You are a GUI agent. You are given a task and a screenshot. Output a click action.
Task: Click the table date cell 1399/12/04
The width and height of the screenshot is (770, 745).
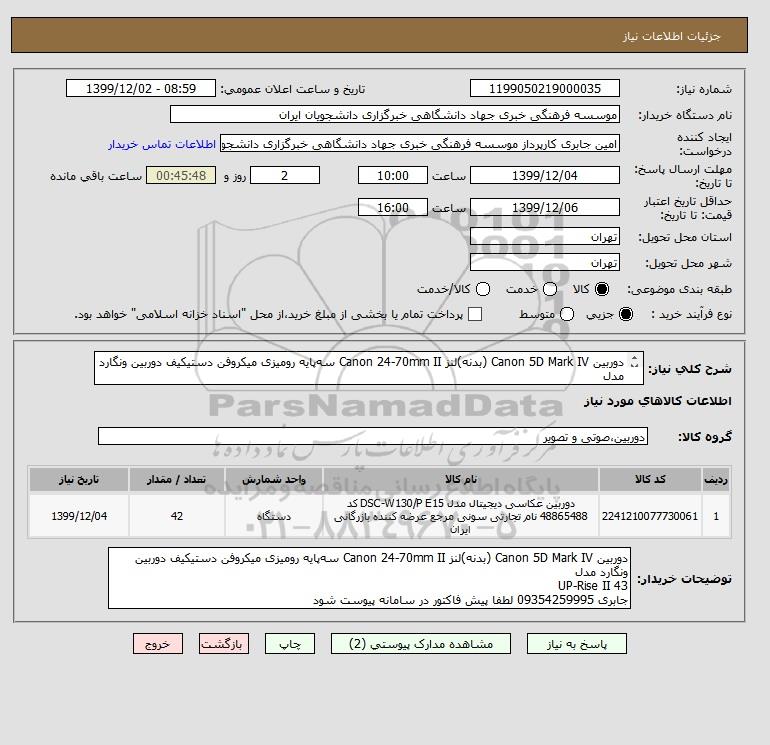pyautogui.click(x=79, y=516)
